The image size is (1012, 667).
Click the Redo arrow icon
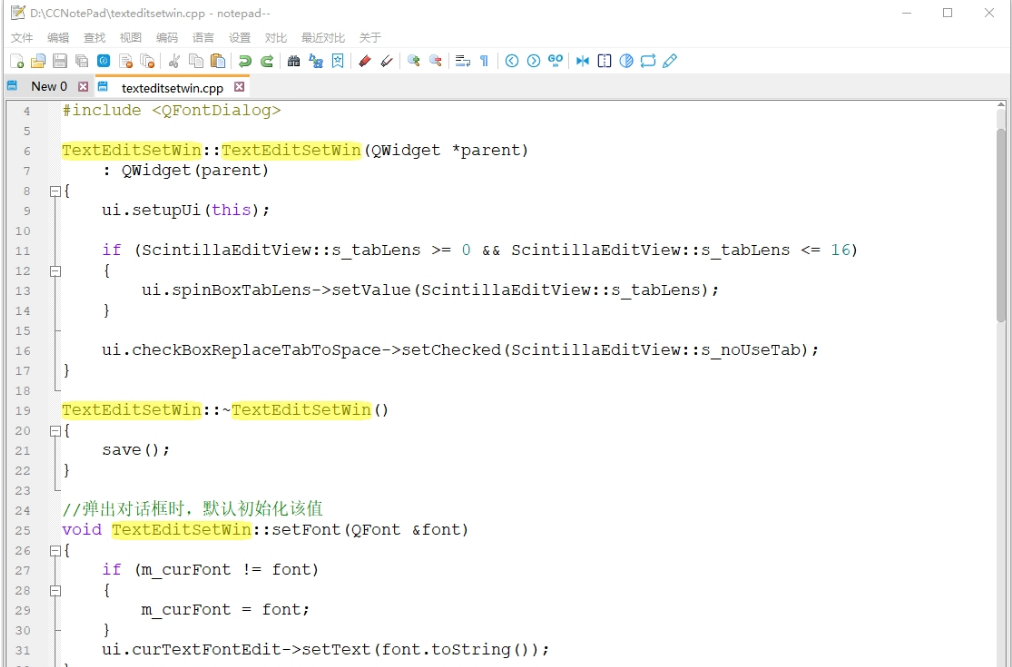(267, 61)
